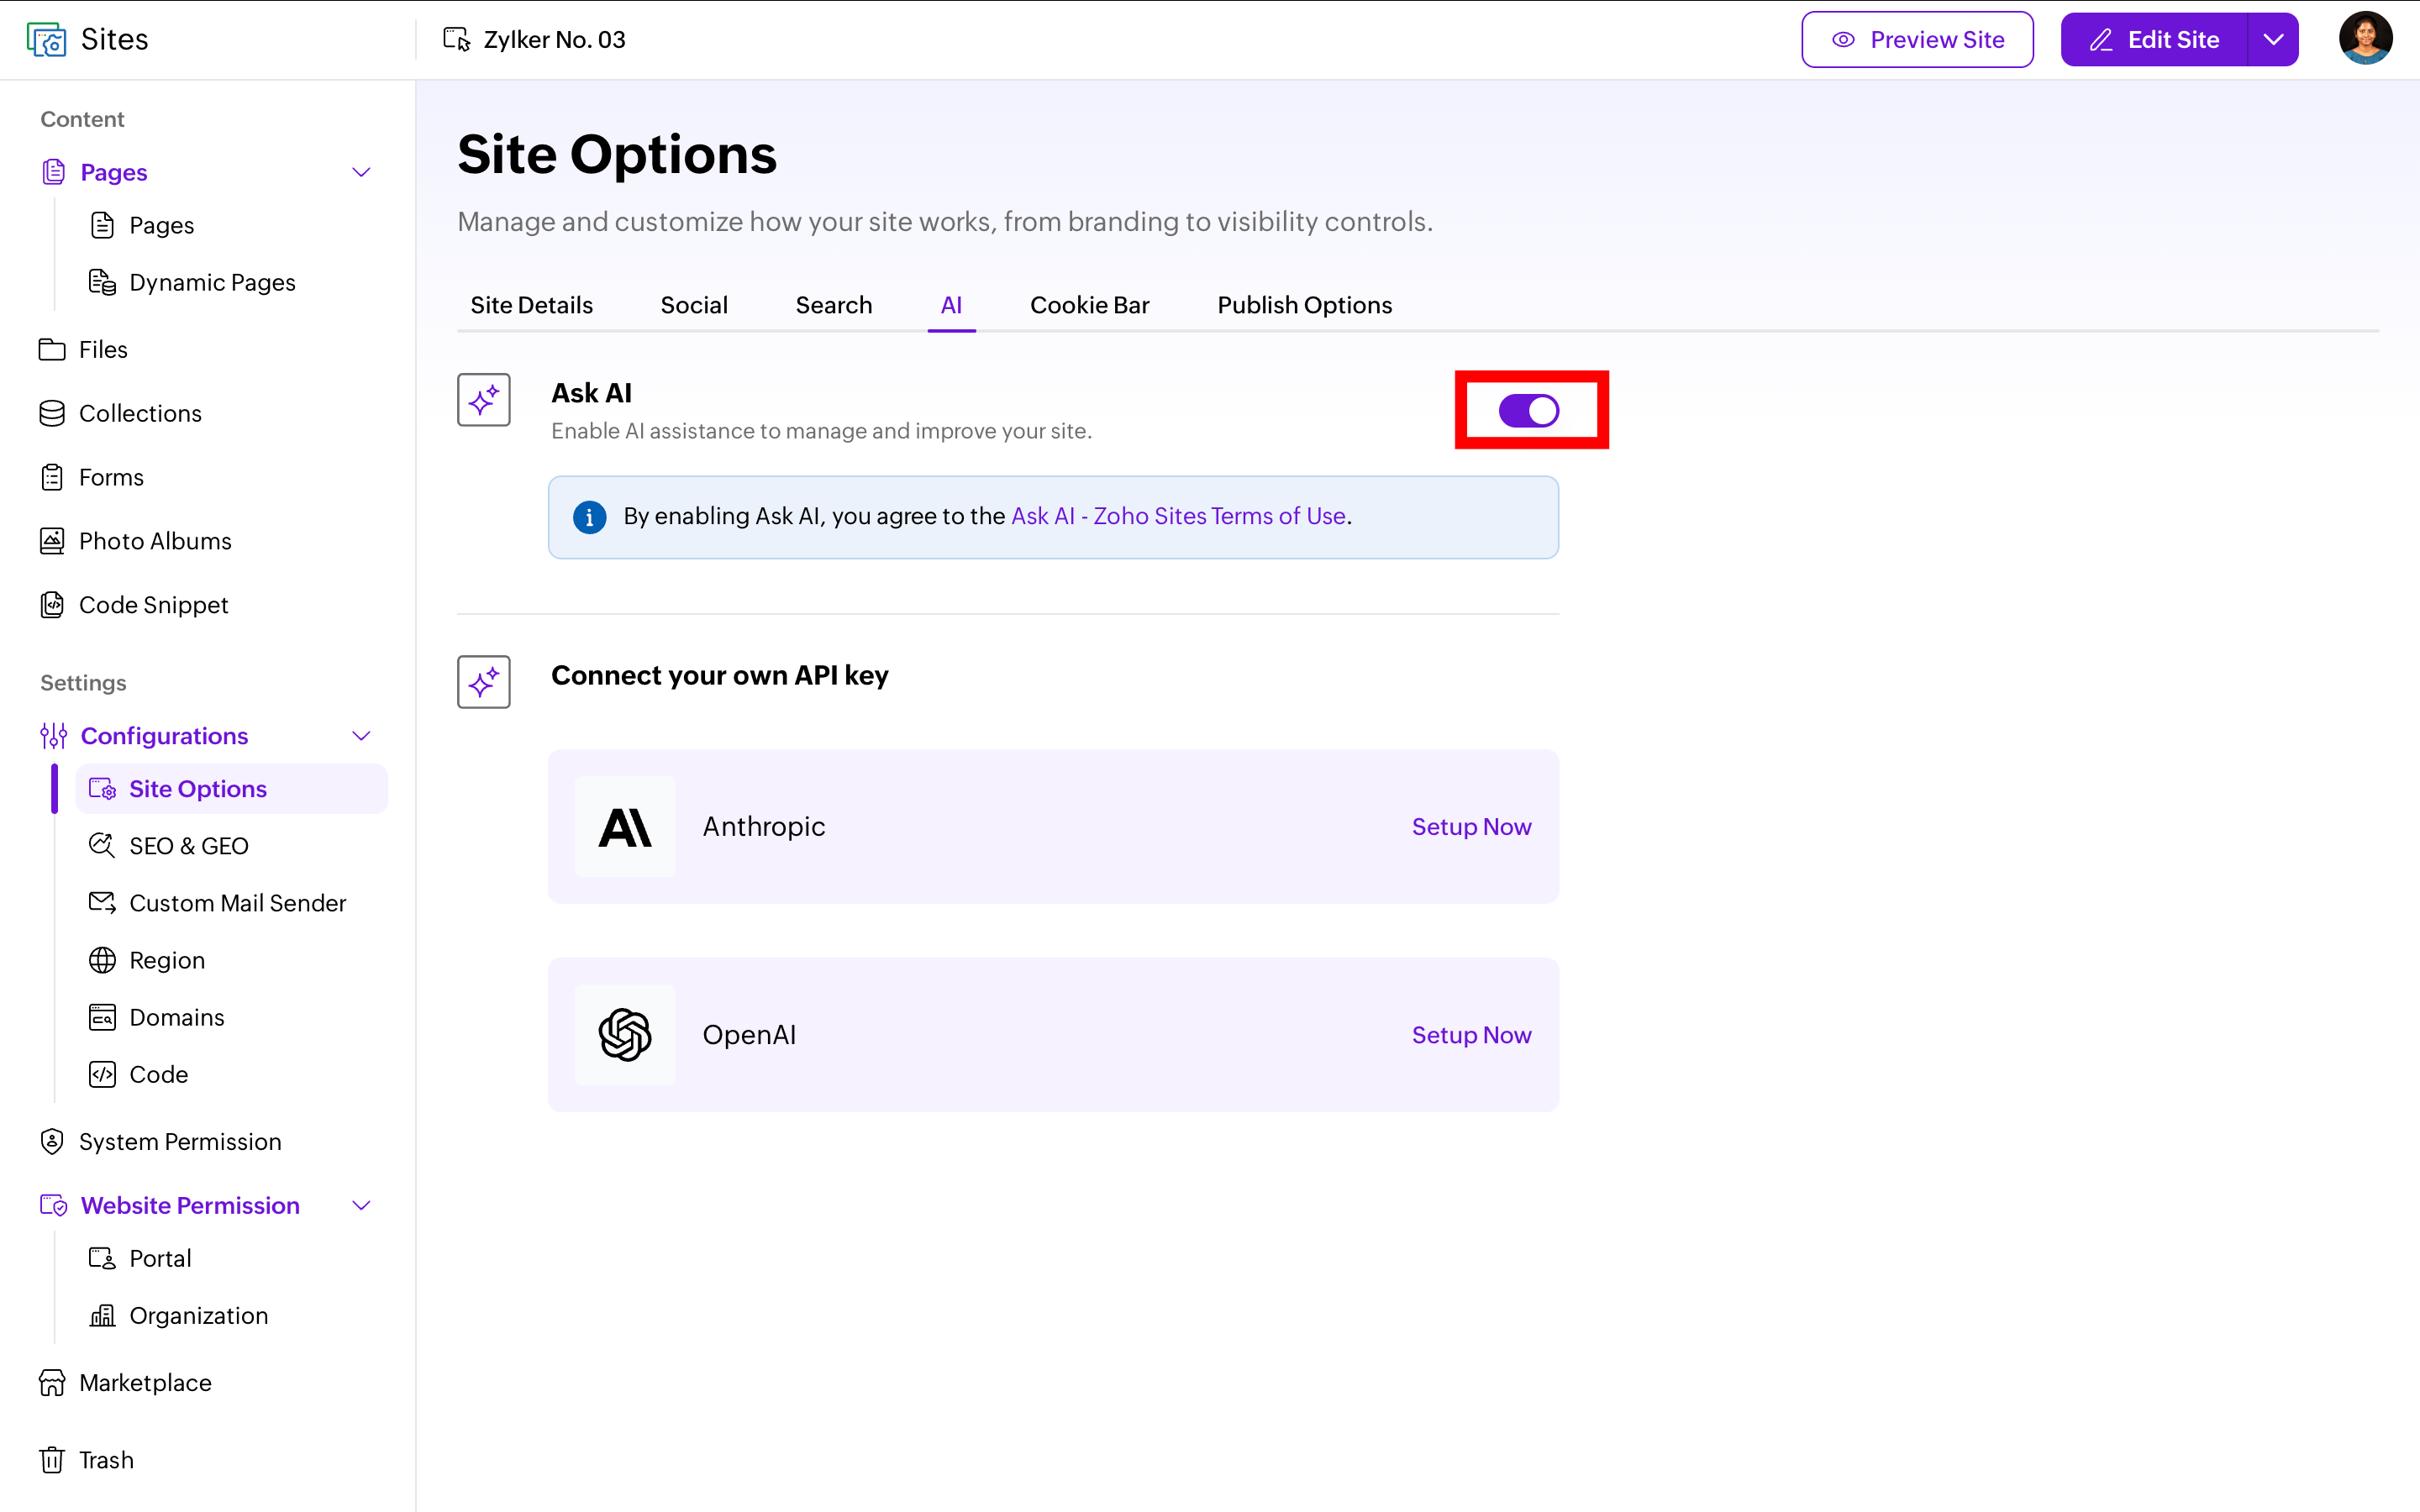Collapse the Website Permission chevron
This screenshot has width=2420, height=1512.
coord(362,1205)
